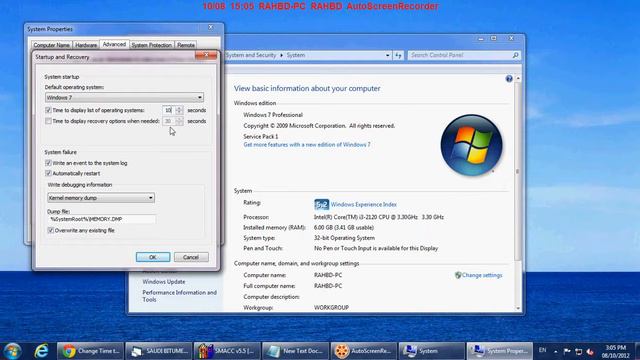
Task: Switch to Chrome 'Change Time' taskbar window
Action: tap(90, 351)
